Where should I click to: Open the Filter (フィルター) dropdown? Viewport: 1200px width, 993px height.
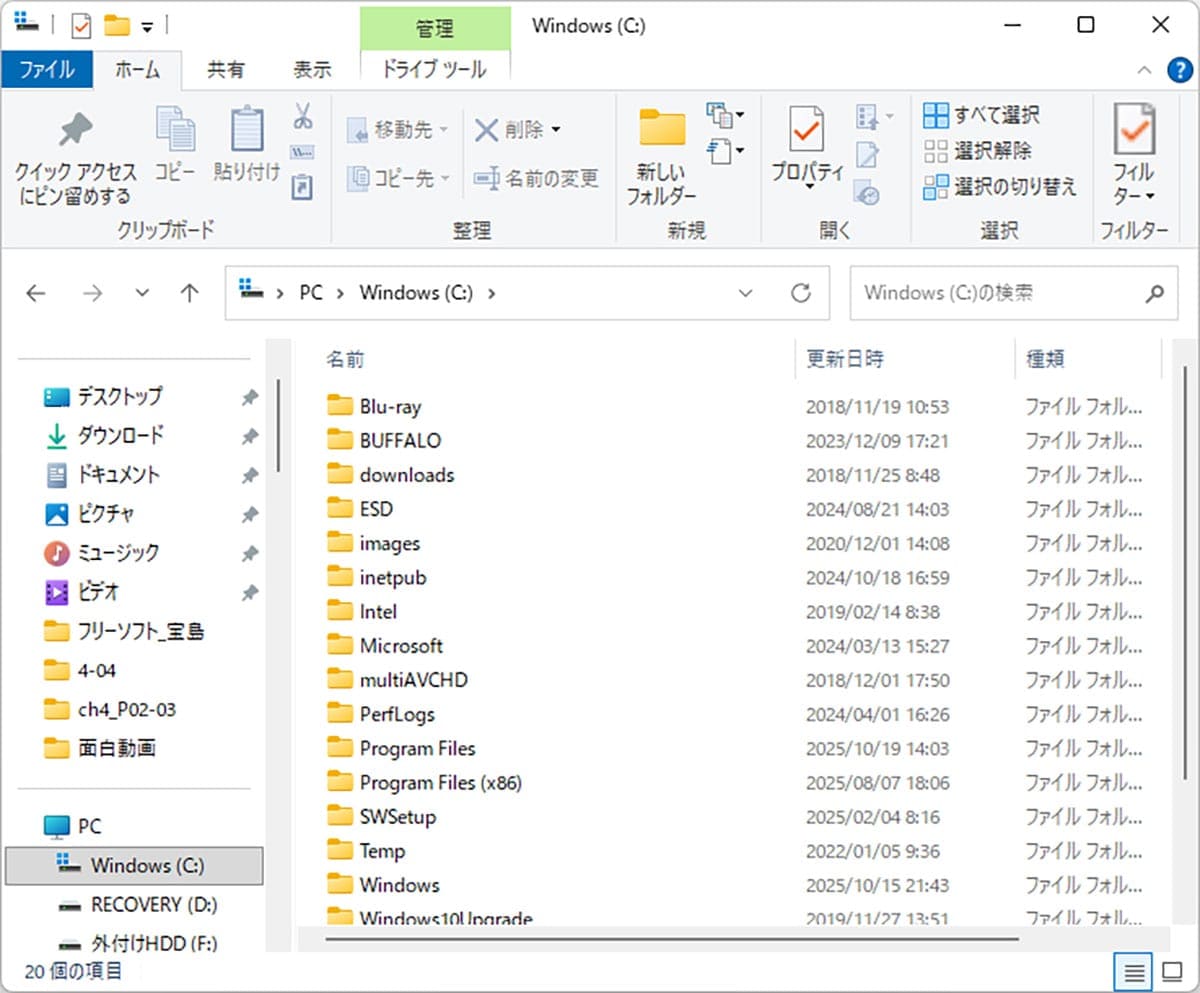point(1134,155)
